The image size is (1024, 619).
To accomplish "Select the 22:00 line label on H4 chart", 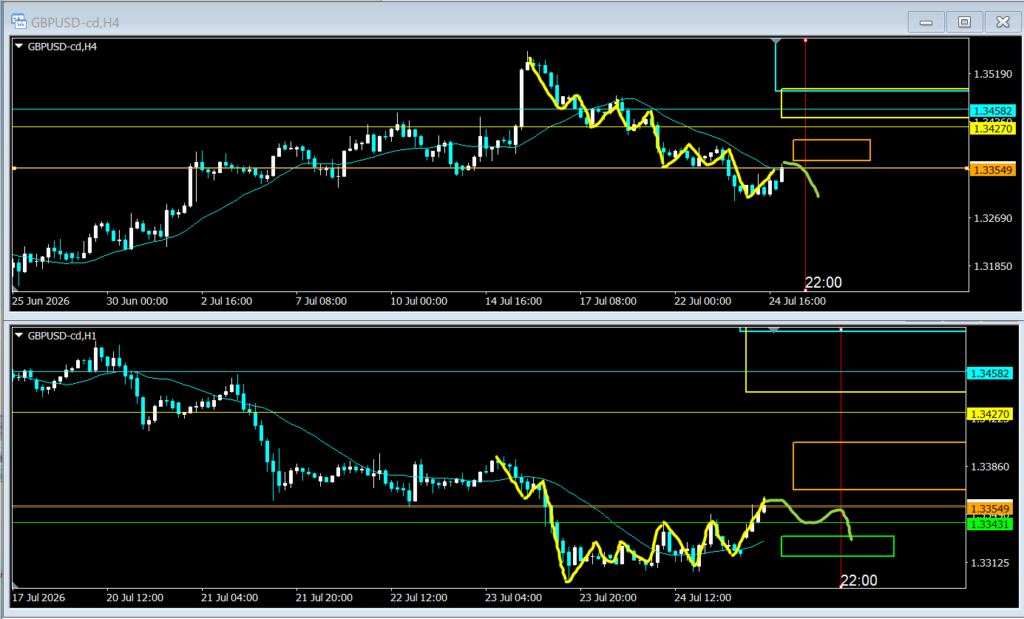I will point(824,283).
